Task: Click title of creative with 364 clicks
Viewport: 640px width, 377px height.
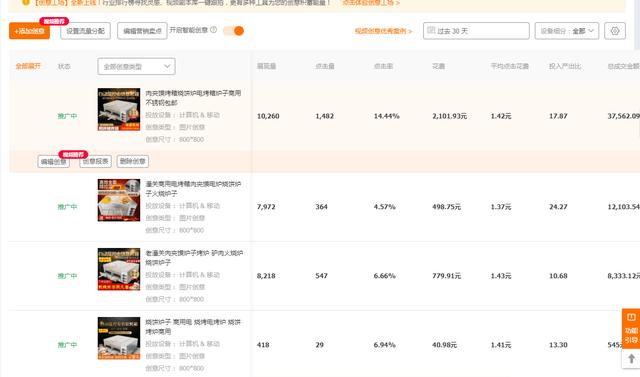Action: tap(193, 188)
